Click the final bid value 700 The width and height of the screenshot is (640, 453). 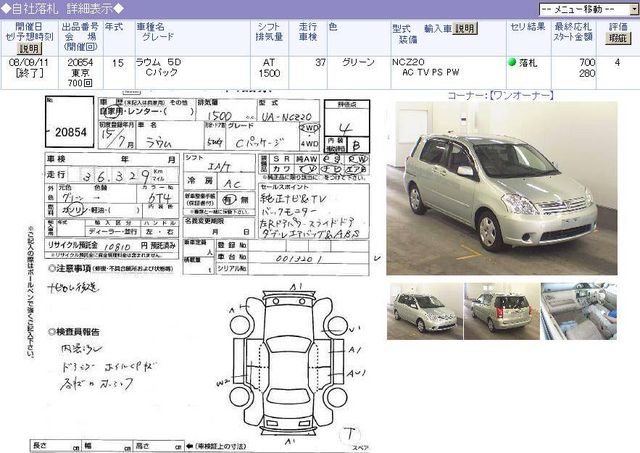click(587, 62)
